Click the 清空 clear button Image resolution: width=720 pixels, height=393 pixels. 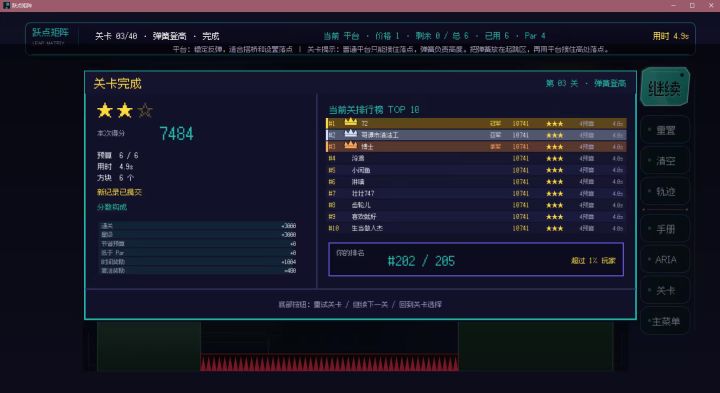[x=665, y=161]
